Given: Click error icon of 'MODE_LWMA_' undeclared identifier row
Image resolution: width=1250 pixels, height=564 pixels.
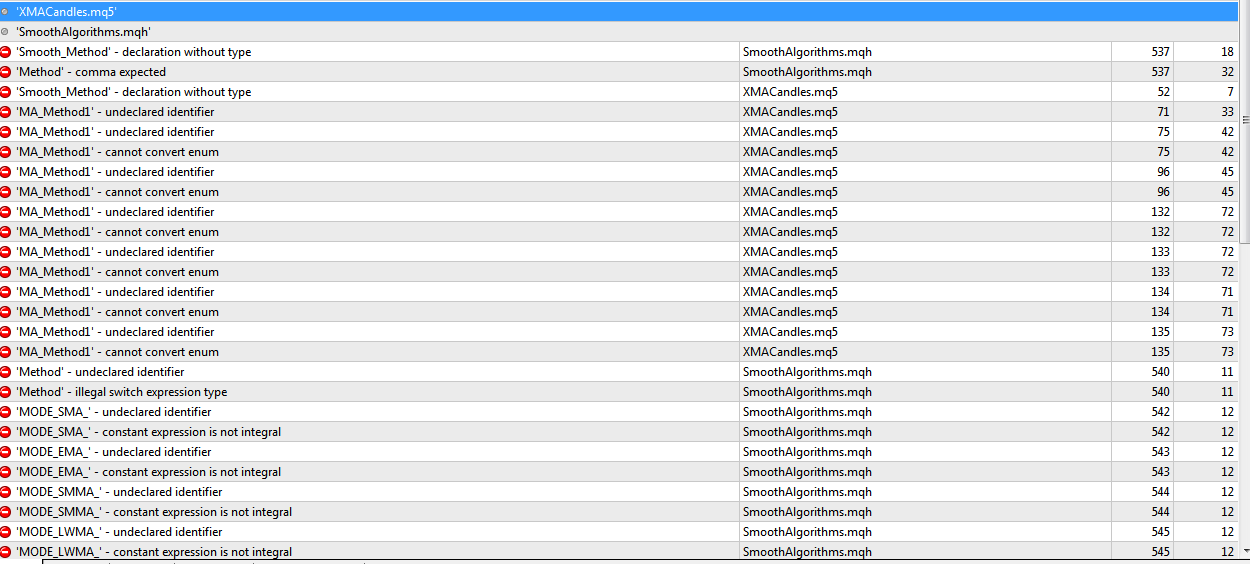Looking at the screenshot, I should (x=6, y=531).
